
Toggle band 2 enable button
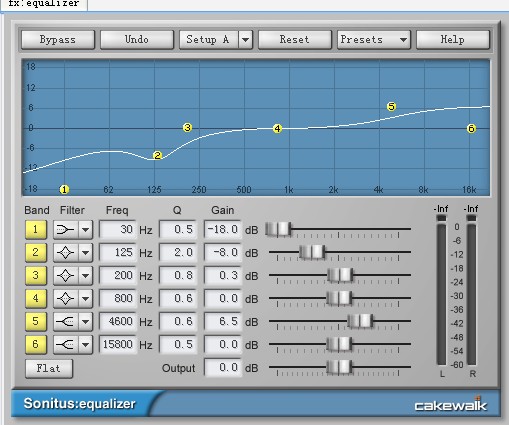[36, 252]
